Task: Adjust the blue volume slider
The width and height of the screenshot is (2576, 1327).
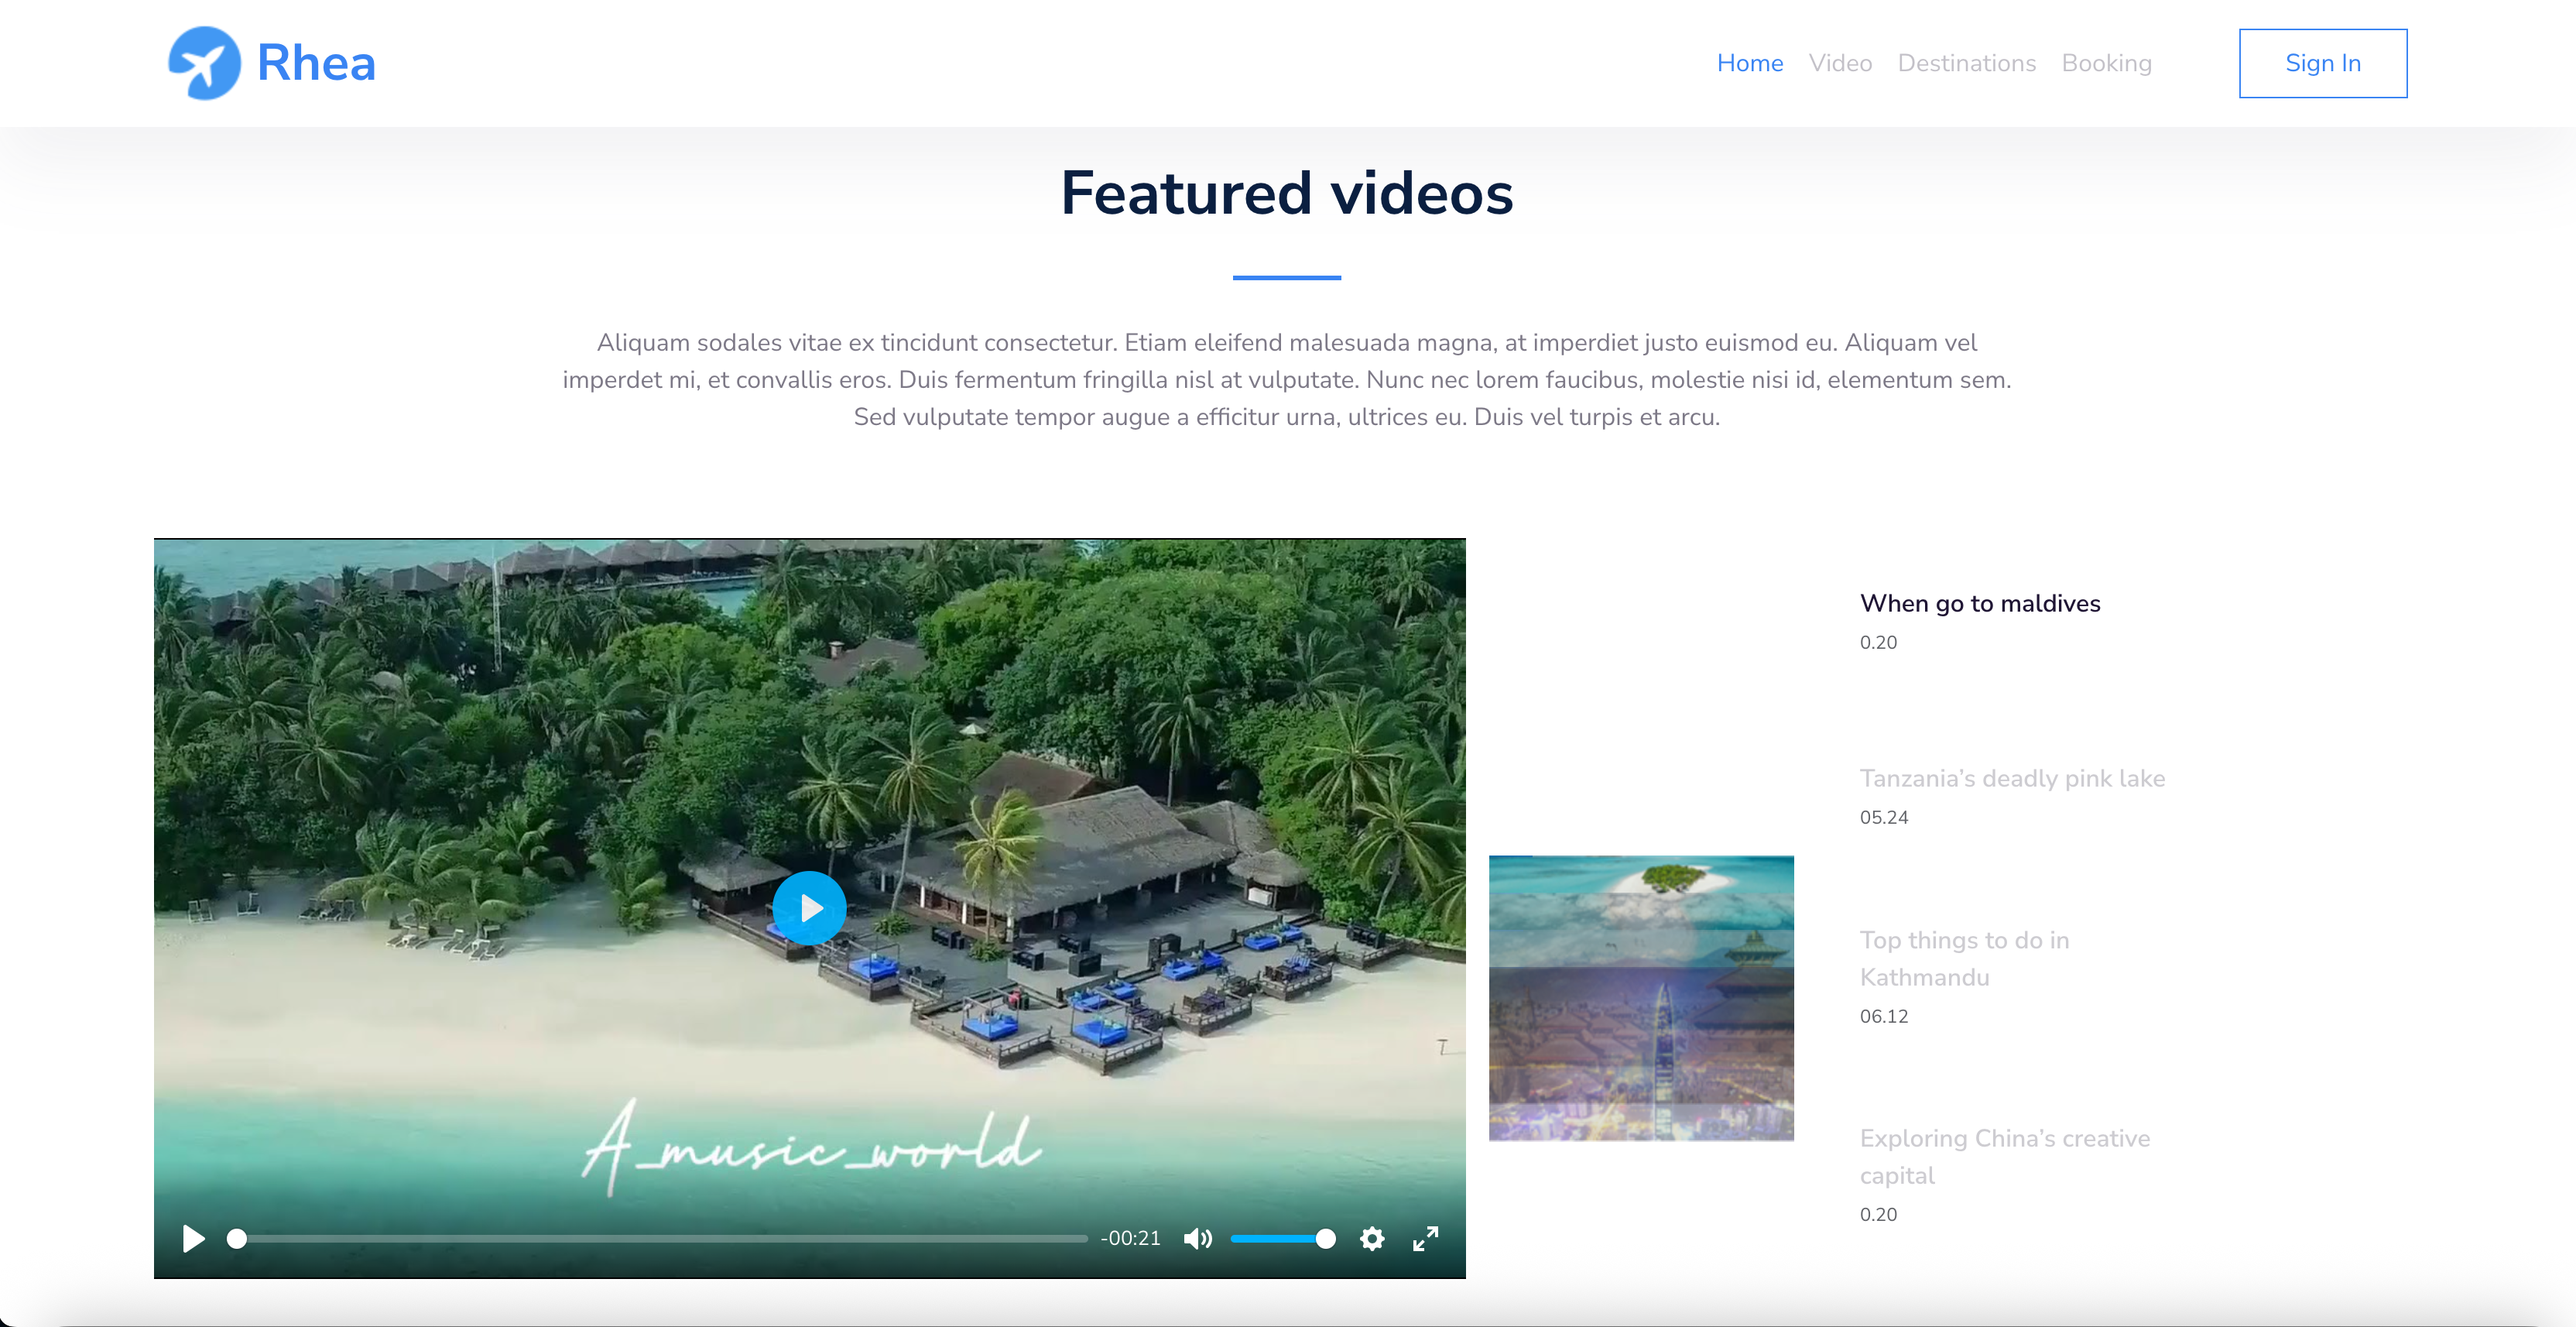Action: tap(1282, 1239)
